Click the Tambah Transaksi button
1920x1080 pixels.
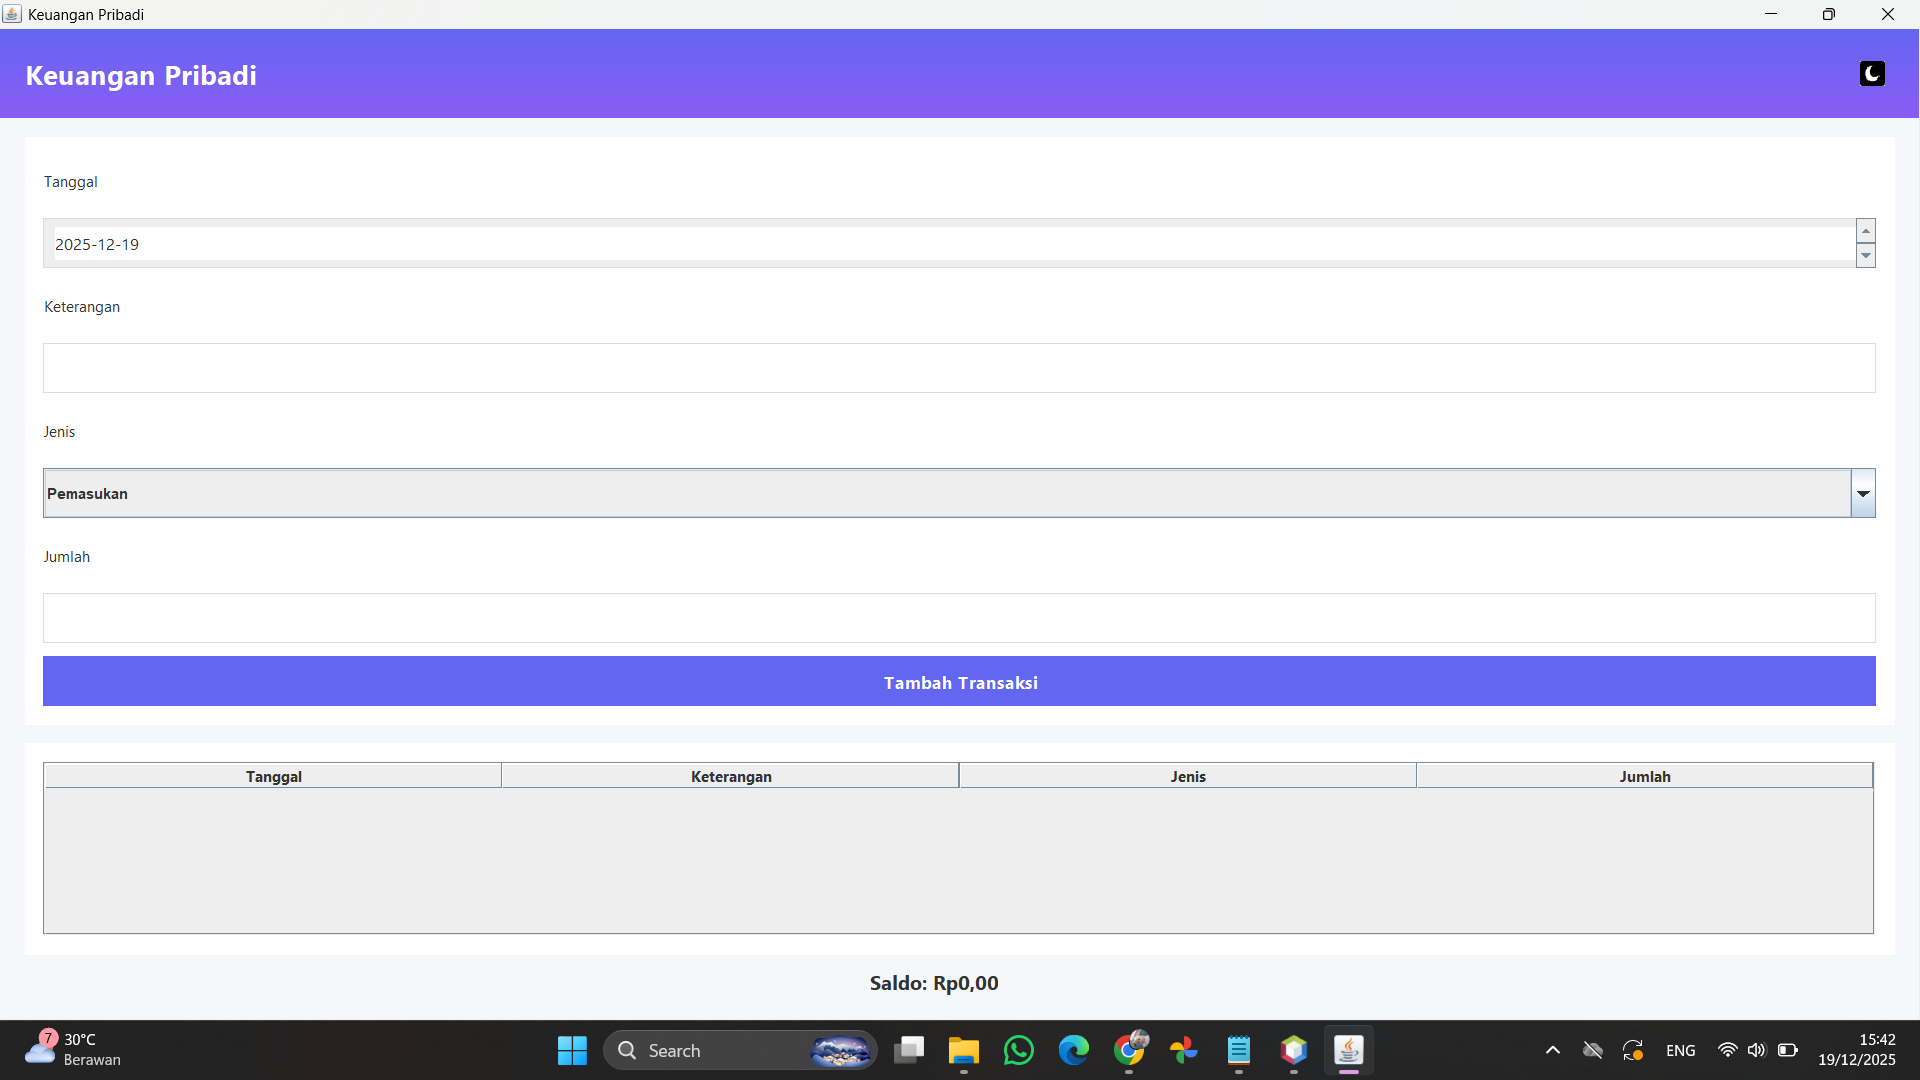pyautogui.click(x=959, y=682)
